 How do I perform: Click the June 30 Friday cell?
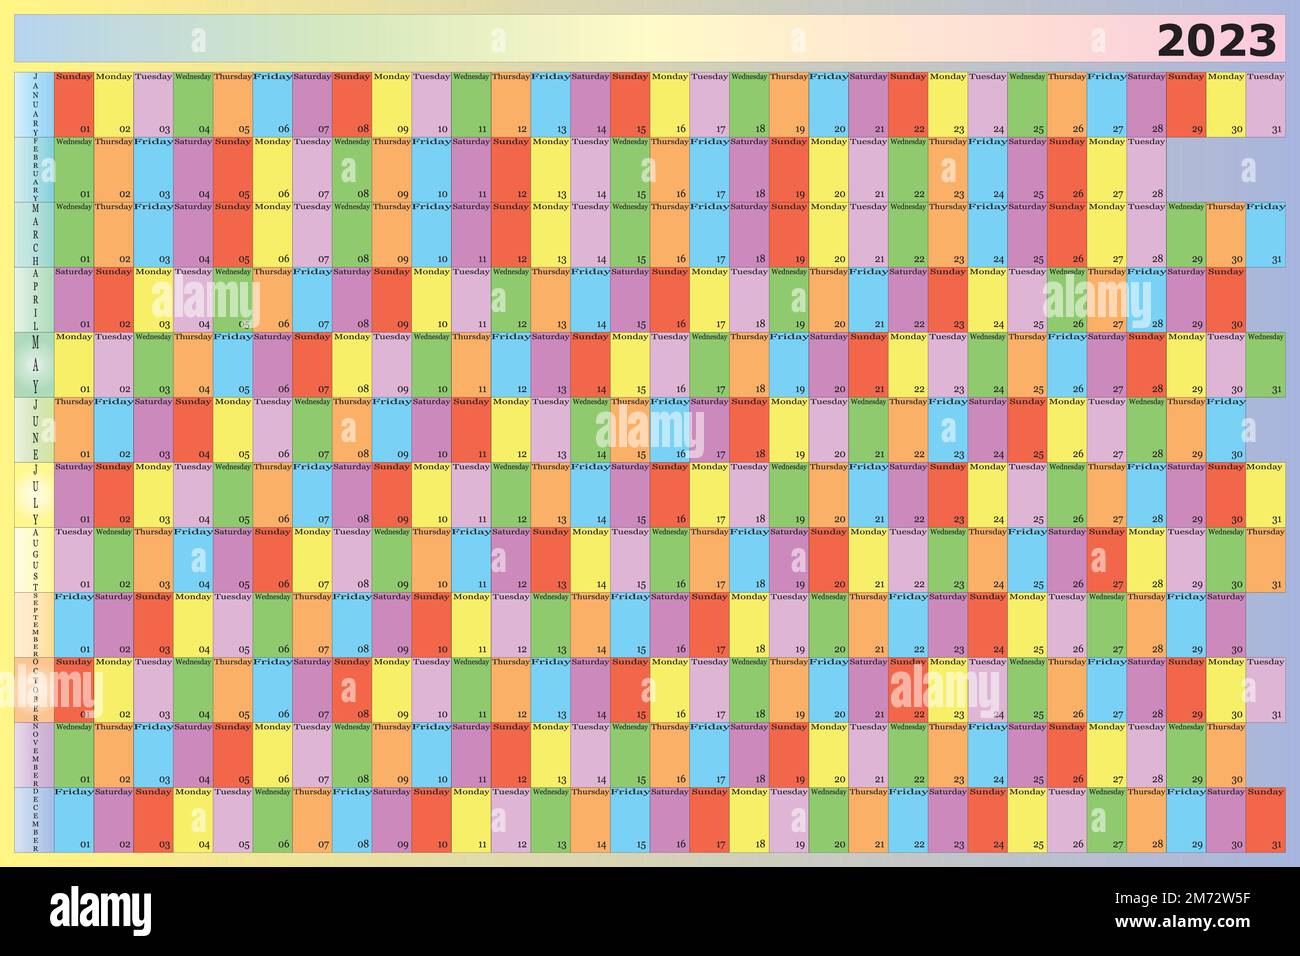[x=1226, y=429]
